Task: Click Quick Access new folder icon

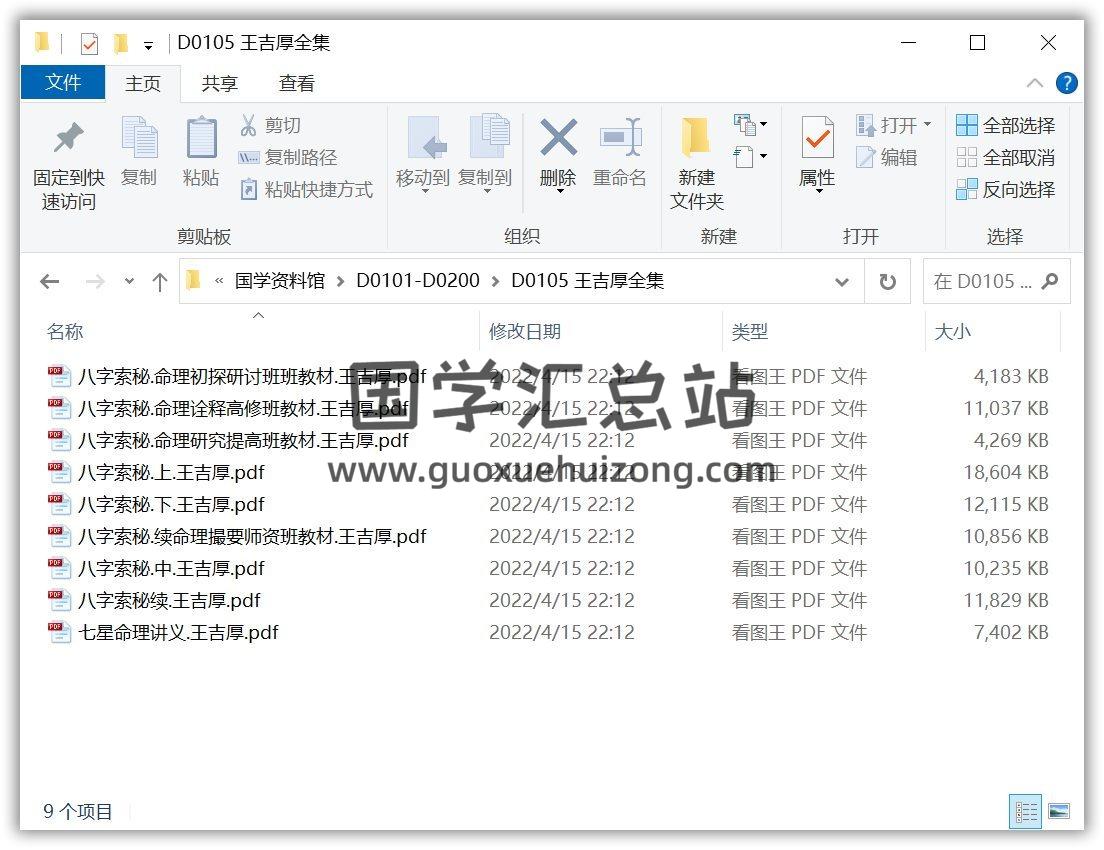Action: [x=120, y=43]
